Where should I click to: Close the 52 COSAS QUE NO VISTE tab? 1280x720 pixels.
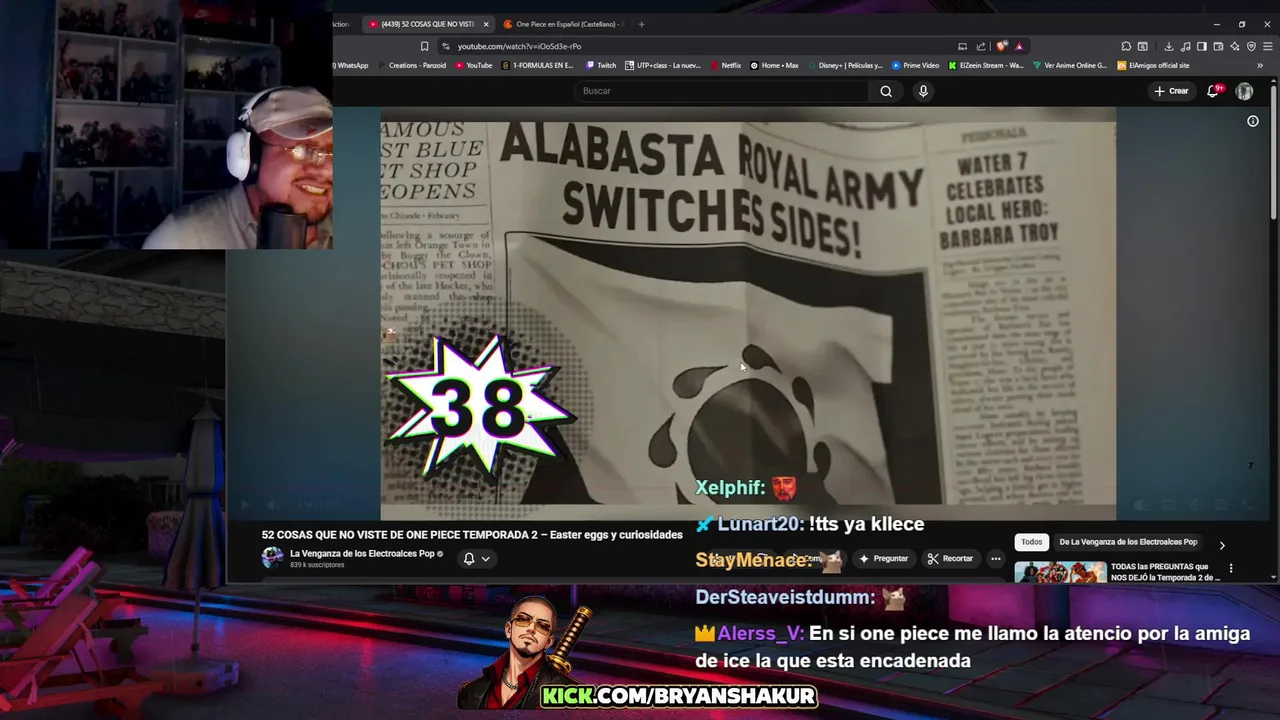click(486, 24)
